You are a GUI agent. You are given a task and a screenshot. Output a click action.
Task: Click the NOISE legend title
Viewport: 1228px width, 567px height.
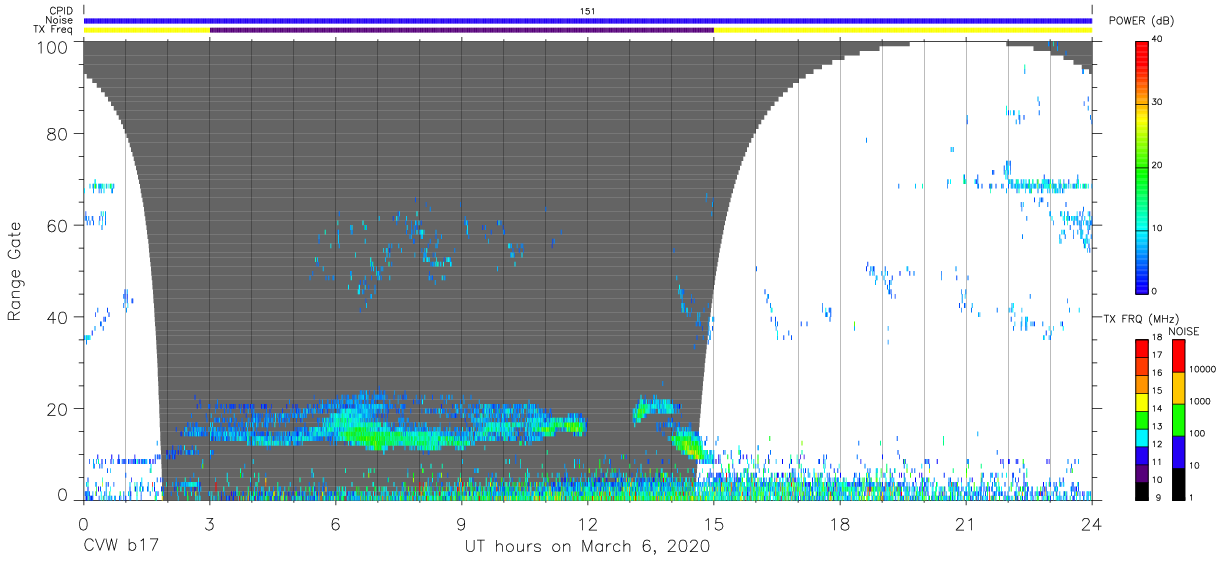click(1185, 332)
